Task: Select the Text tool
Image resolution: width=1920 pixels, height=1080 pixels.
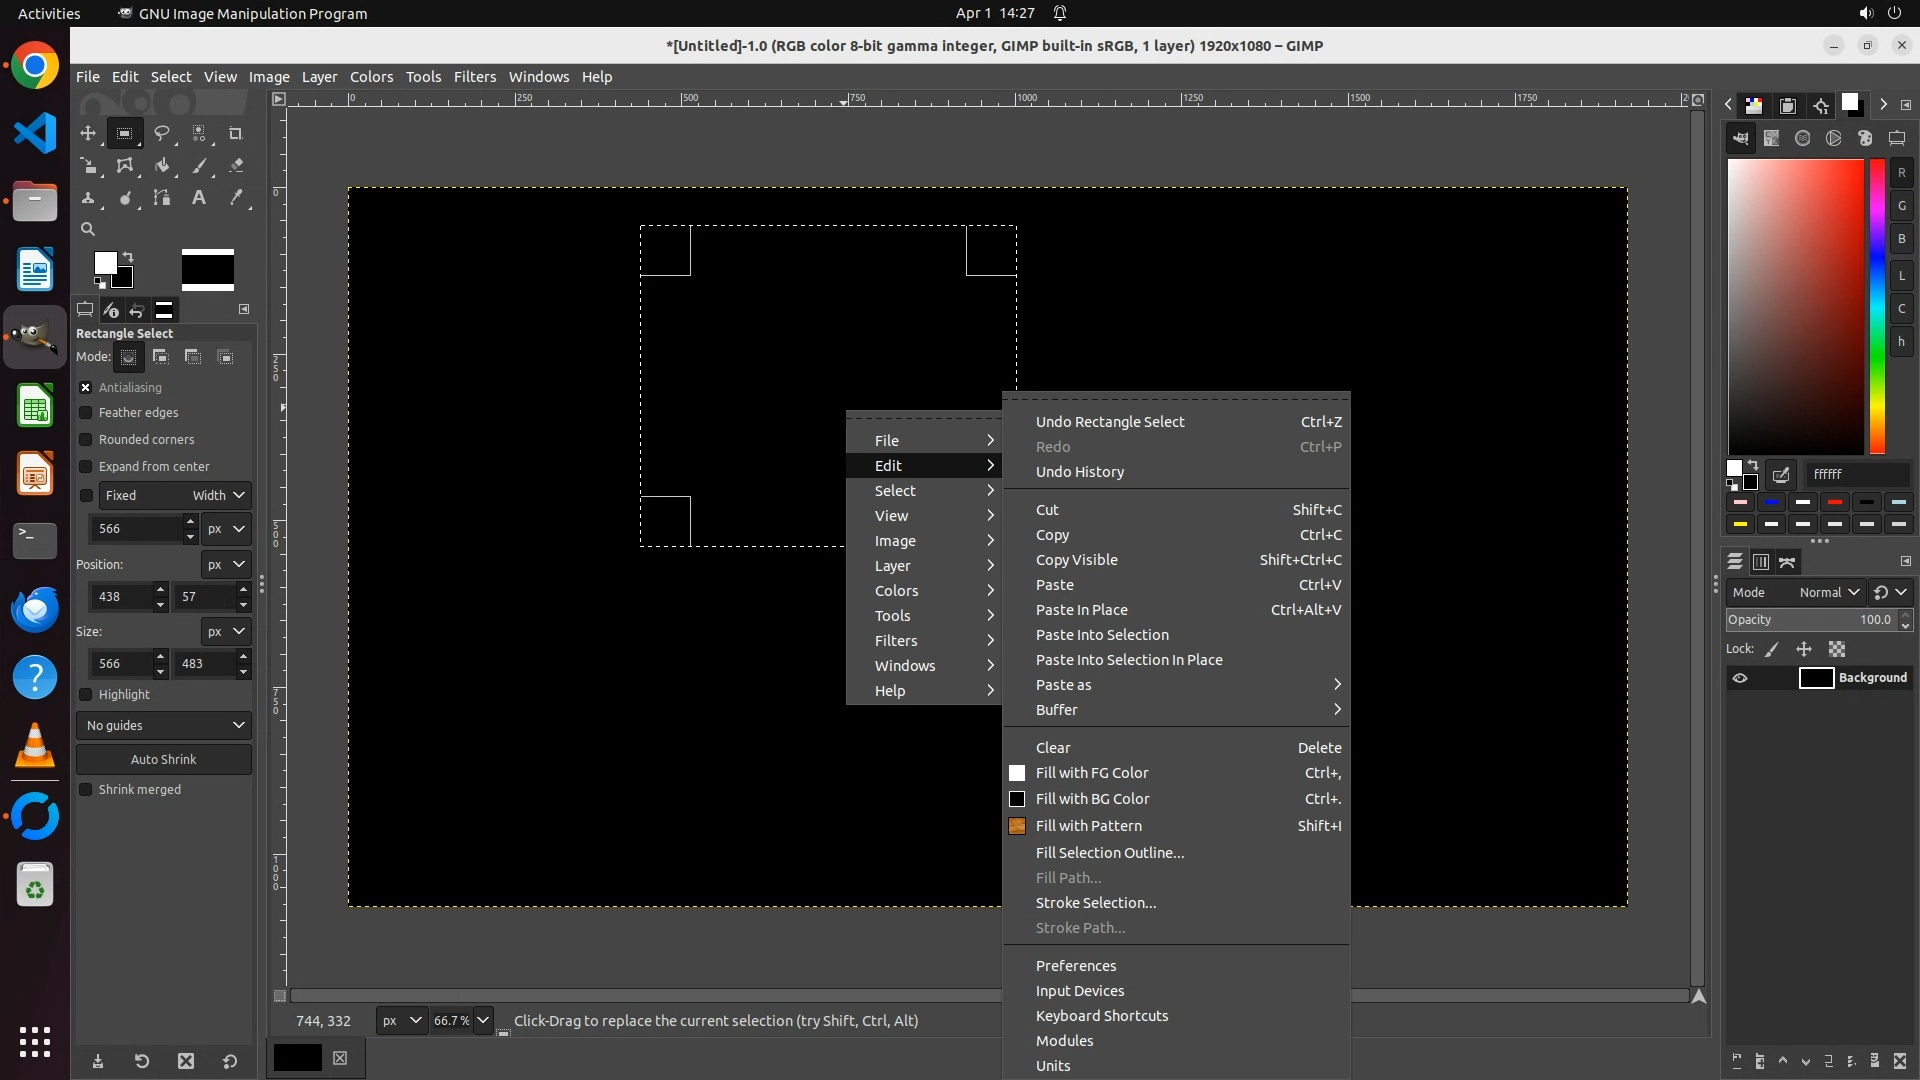Action: 199,198
